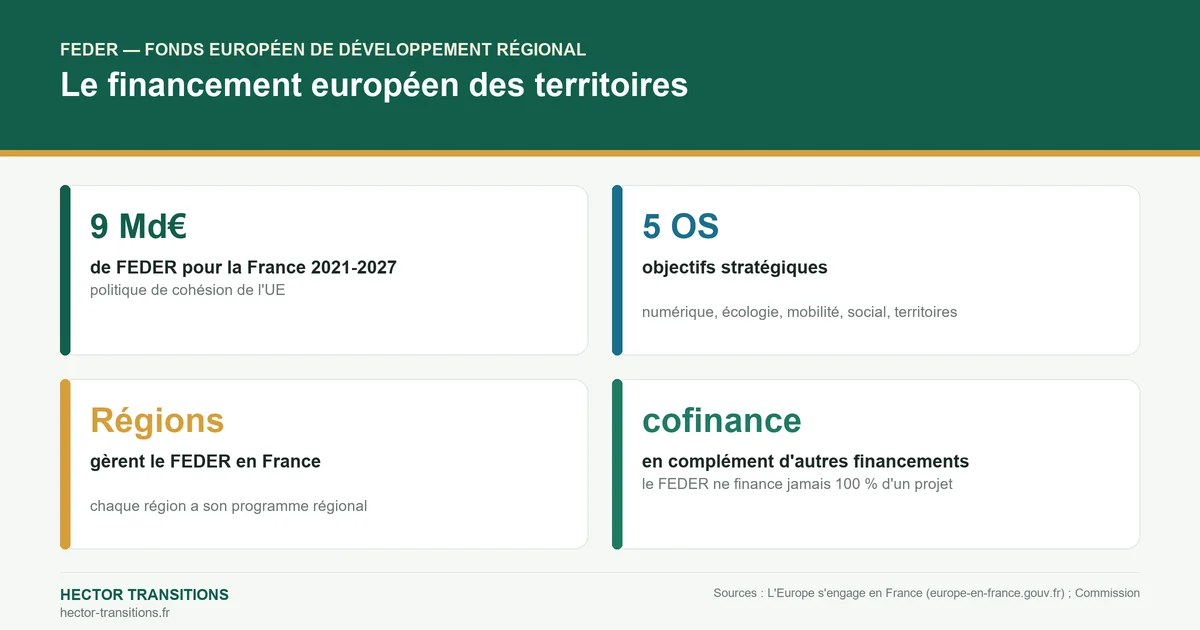Click 'politique de cohésion de l'UE' text
Viewport: 1200px width, 630px height.
[187, 290]
